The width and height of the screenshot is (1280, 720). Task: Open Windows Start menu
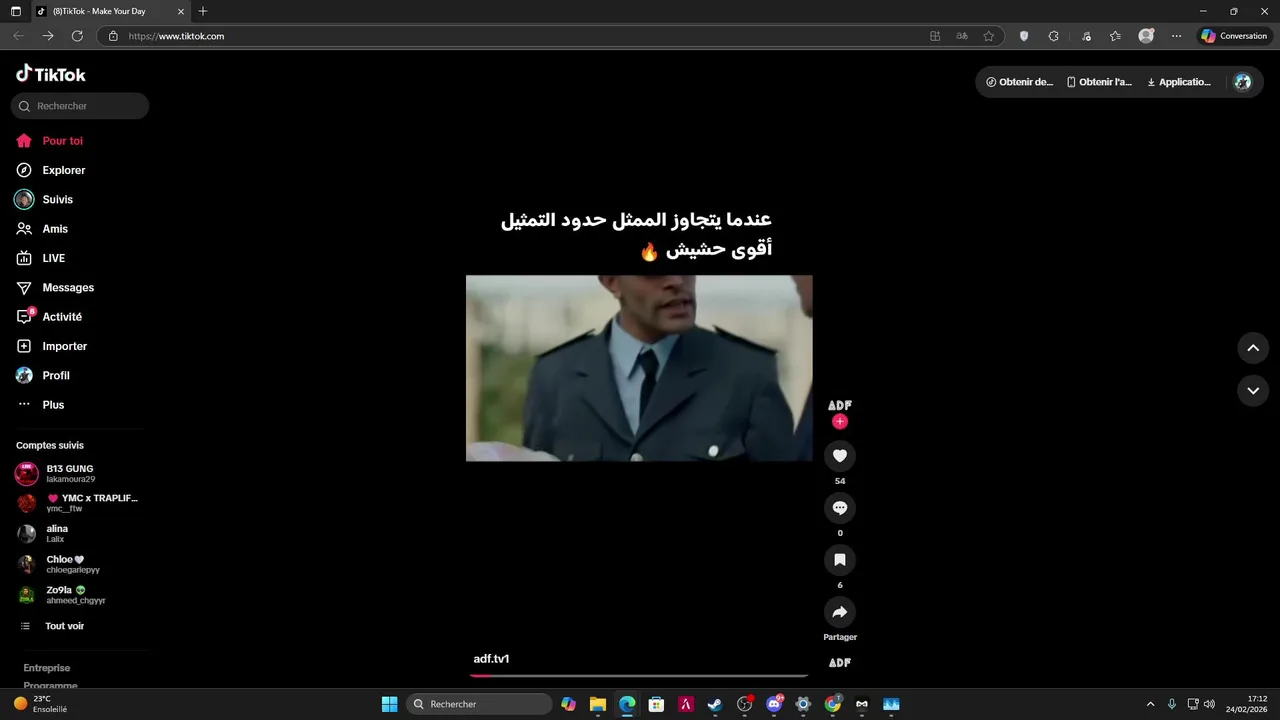coord(390,704)
